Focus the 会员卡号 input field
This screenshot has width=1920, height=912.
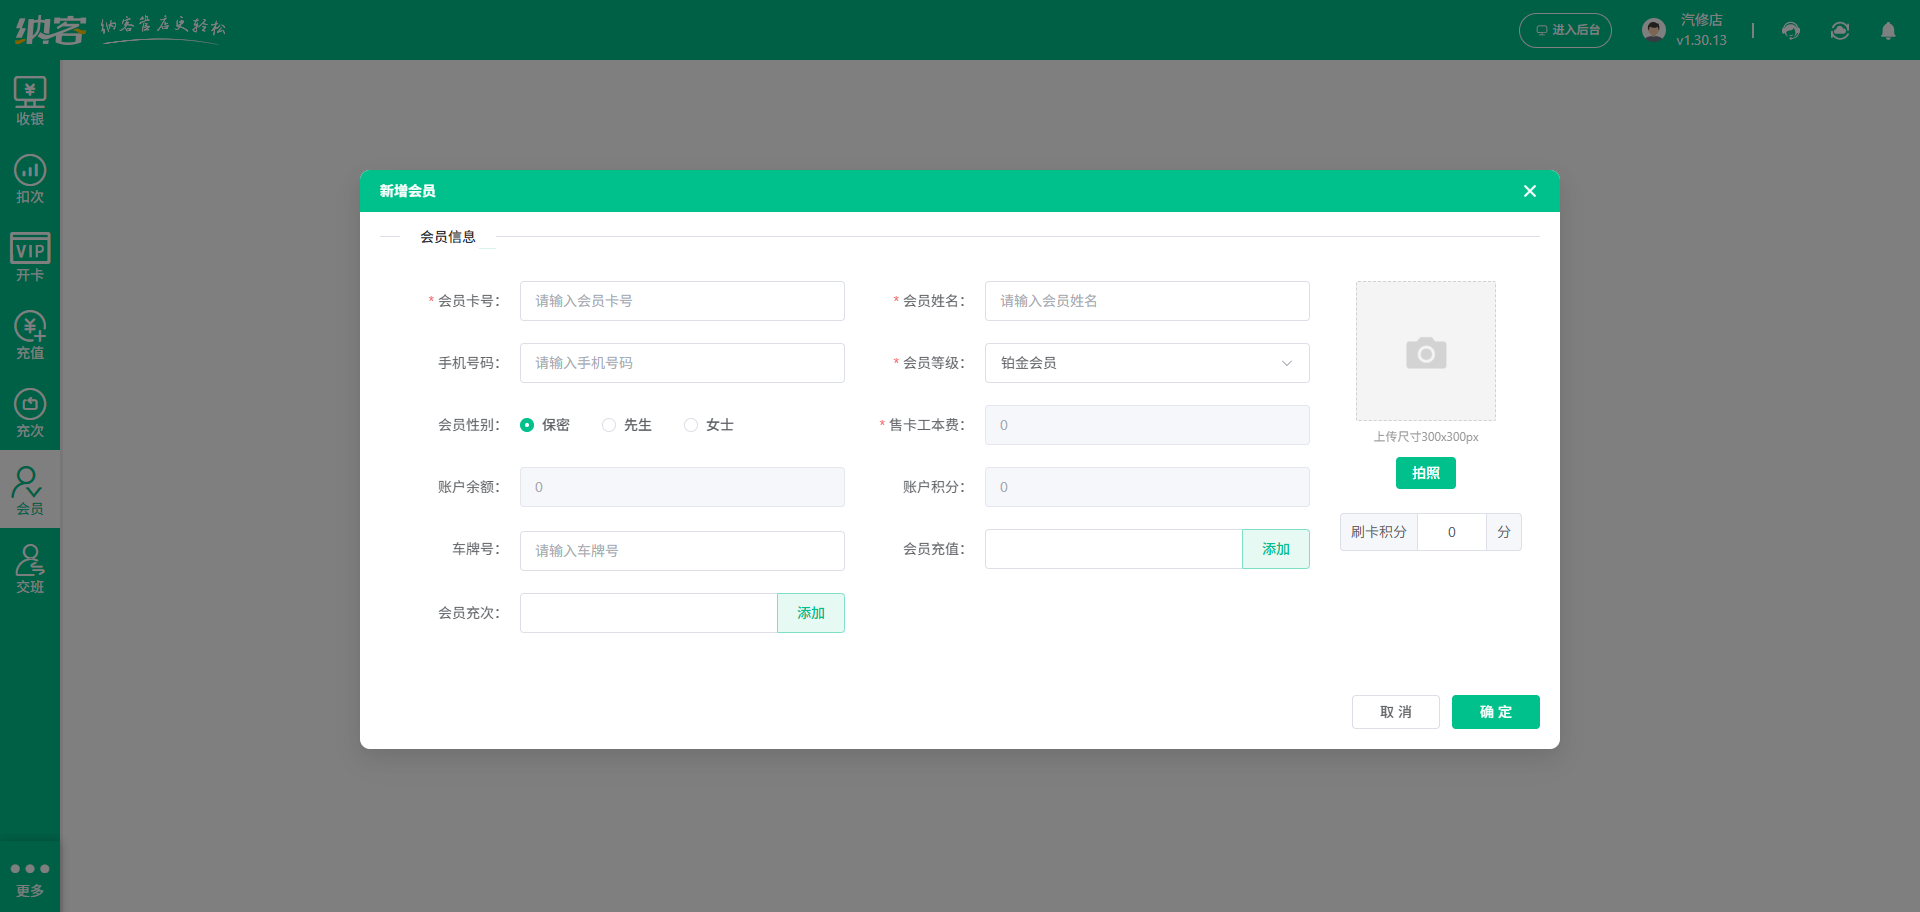pos(682,301)
